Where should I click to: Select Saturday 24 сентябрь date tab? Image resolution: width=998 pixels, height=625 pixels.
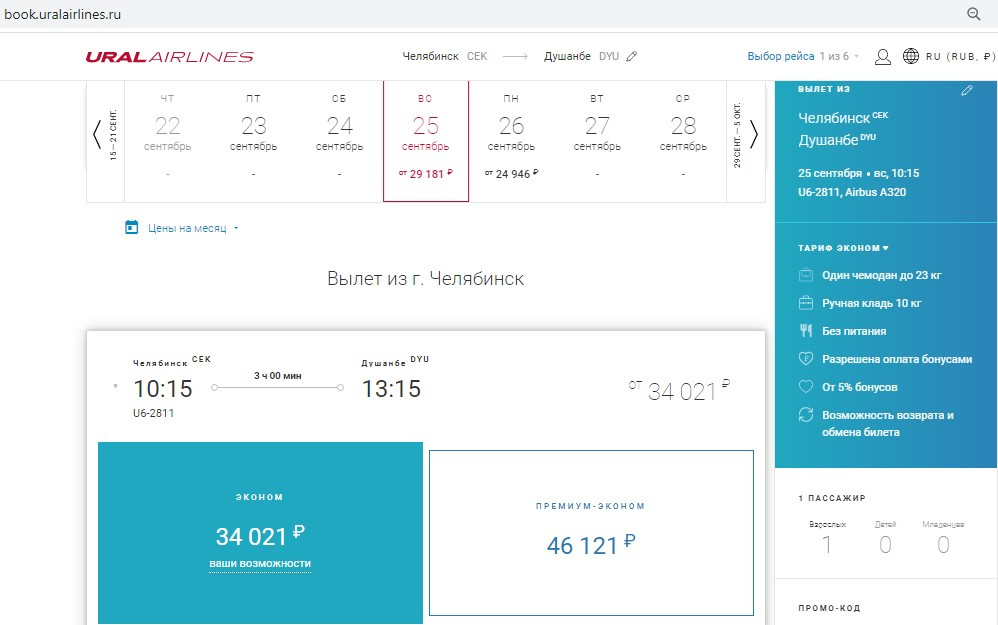coord(339,141)
